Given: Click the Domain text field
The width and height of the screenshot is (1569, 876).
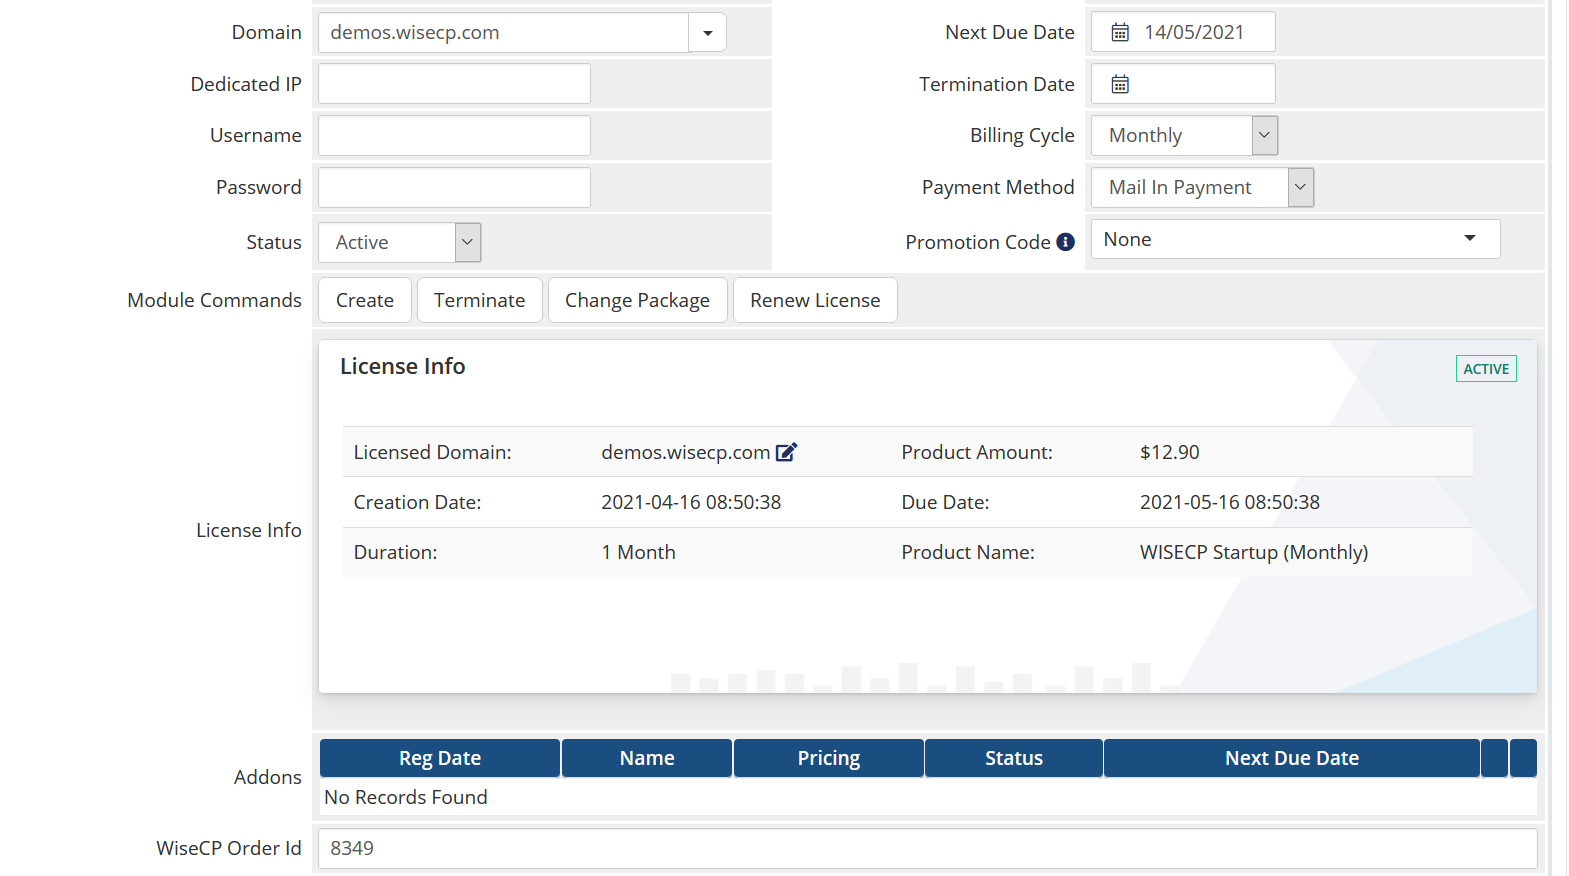Looking at the screenshot, I should coord(503,33).
